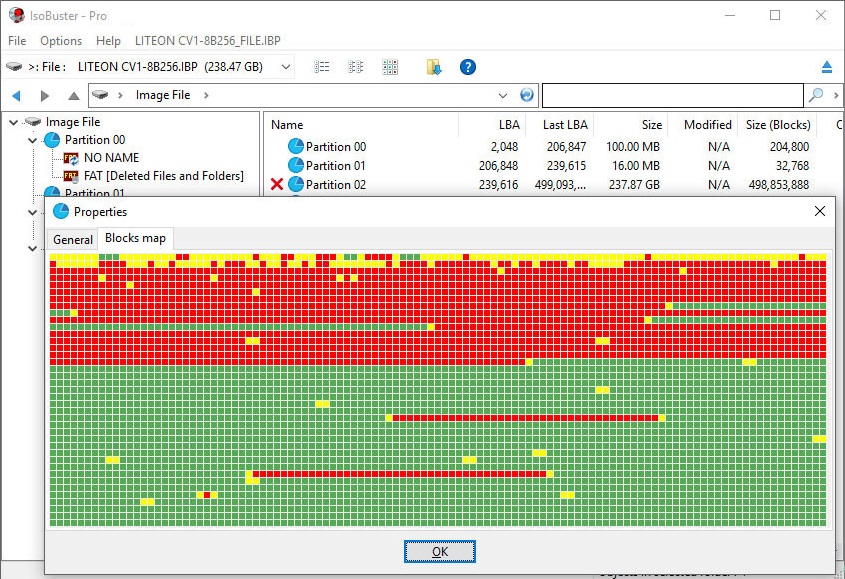Viewport: 845px width, 579px height.
Task: Collapse Partition 00 in the tree
Action: (x=33, y=140)
